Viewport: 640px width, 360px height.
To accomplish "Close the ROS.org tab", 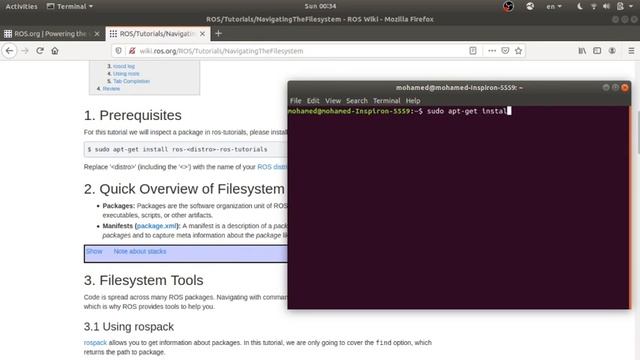I will click(x=97, y=34).
